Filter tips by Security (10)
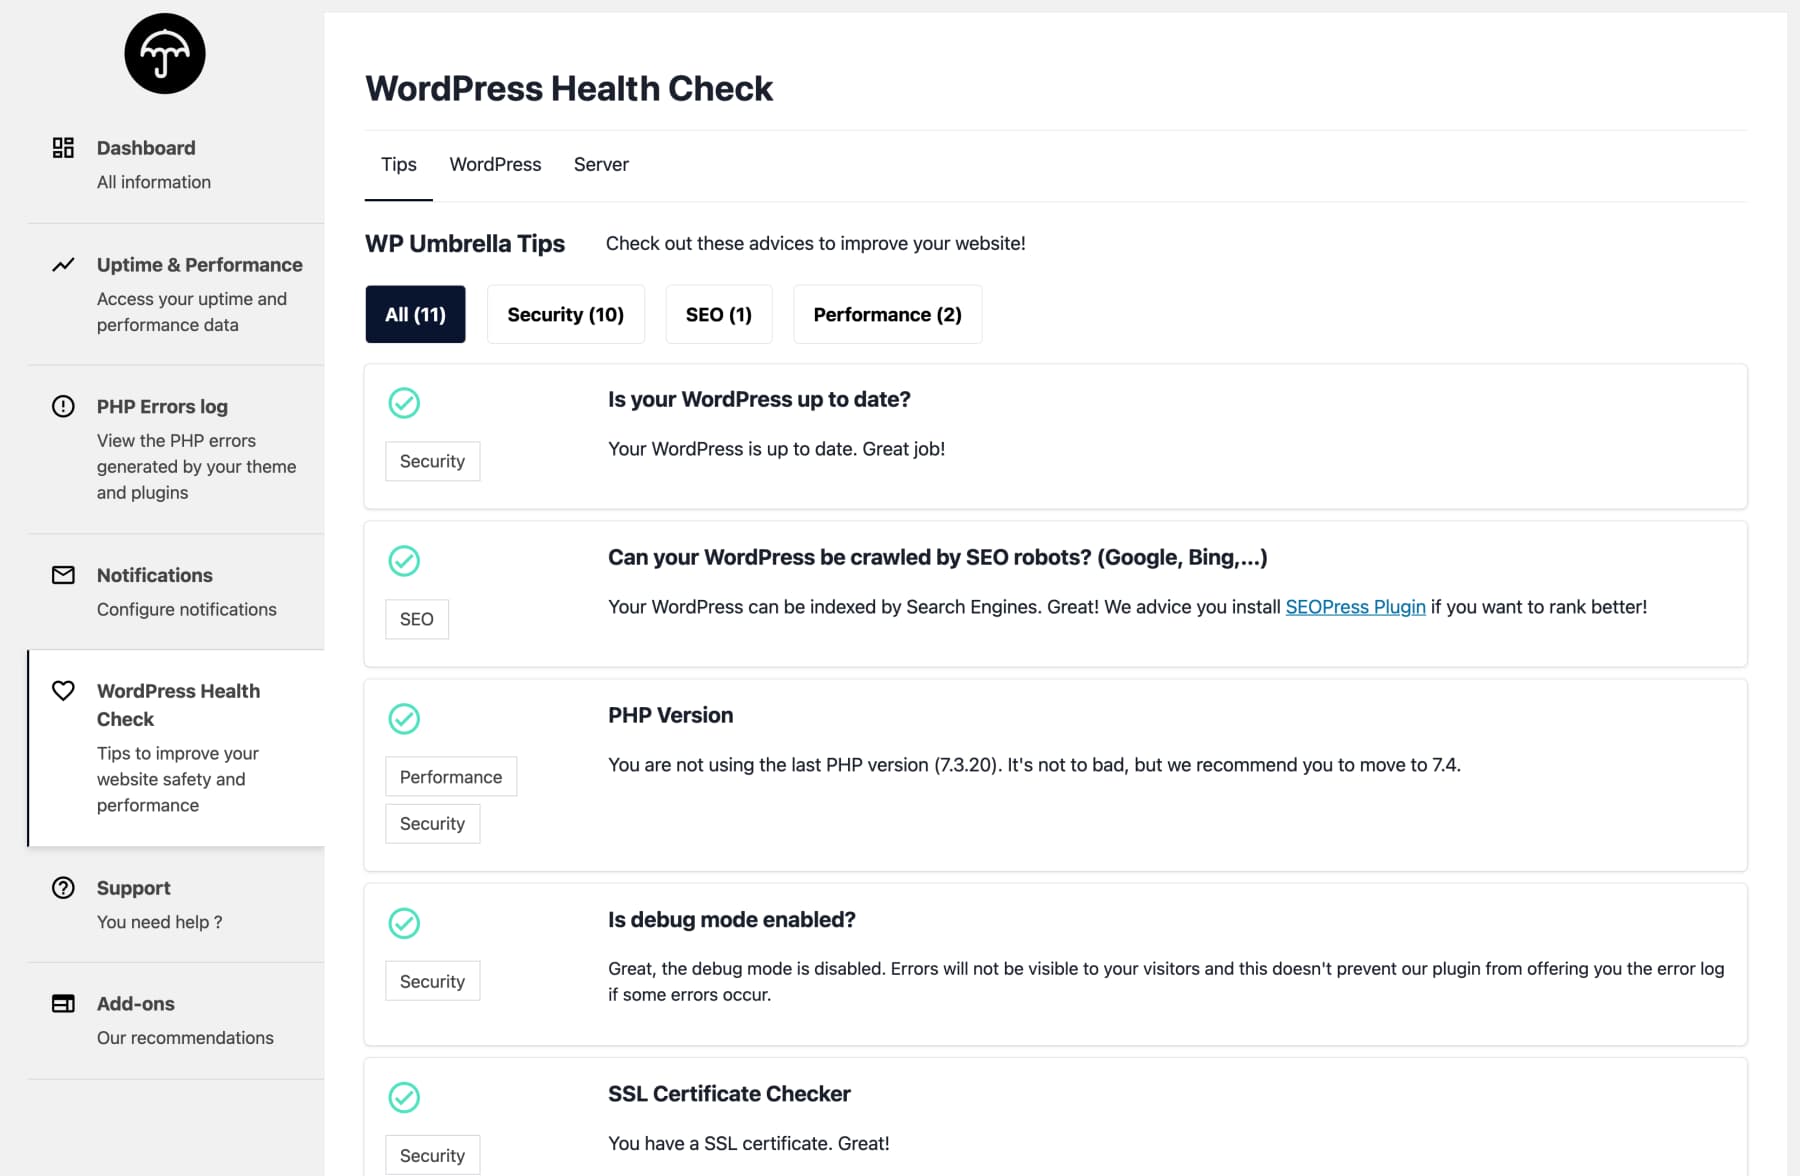Viewport: 1800px width, 1176px height. click(x=566, y=315)
